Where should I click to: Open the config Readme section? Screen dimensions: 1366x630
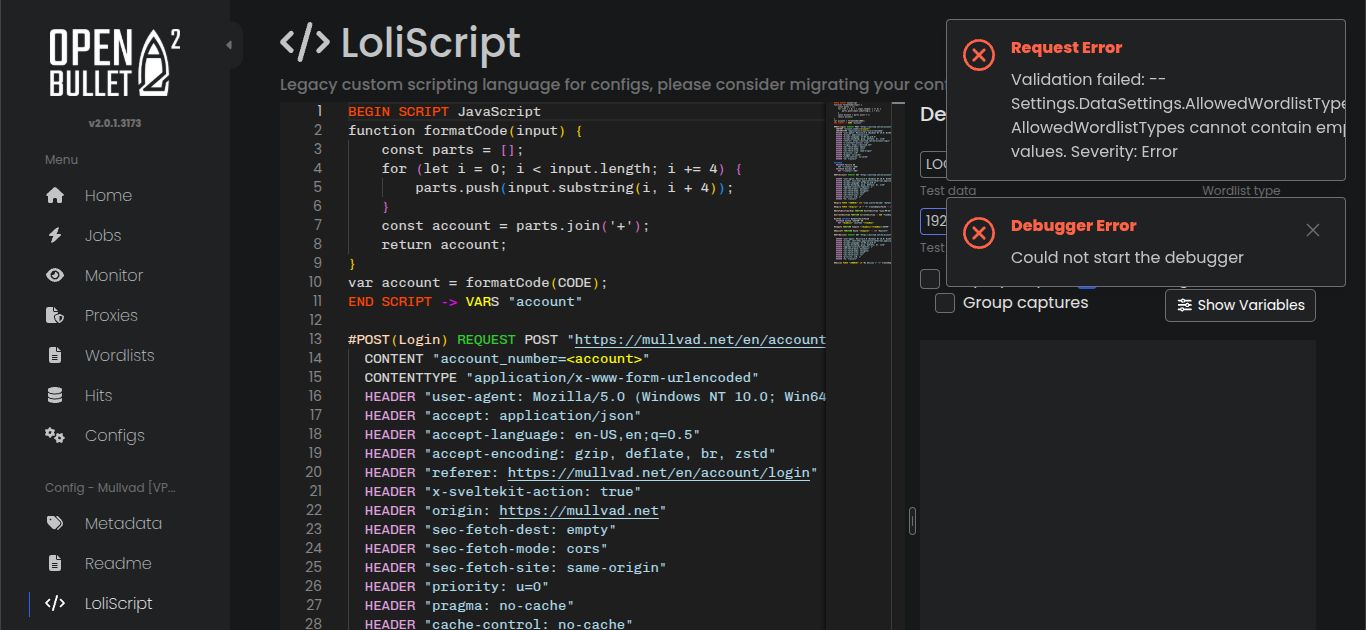pos(118,563)
